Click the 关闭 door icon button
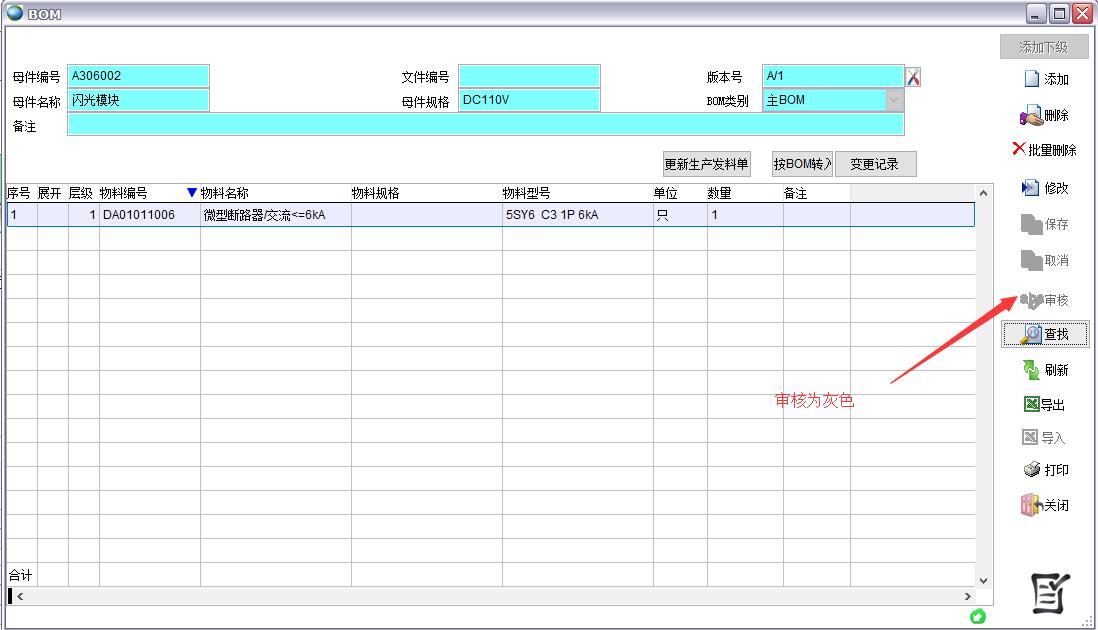The height and width of the screenshot is (630, 1098). tap(1045, 505)
